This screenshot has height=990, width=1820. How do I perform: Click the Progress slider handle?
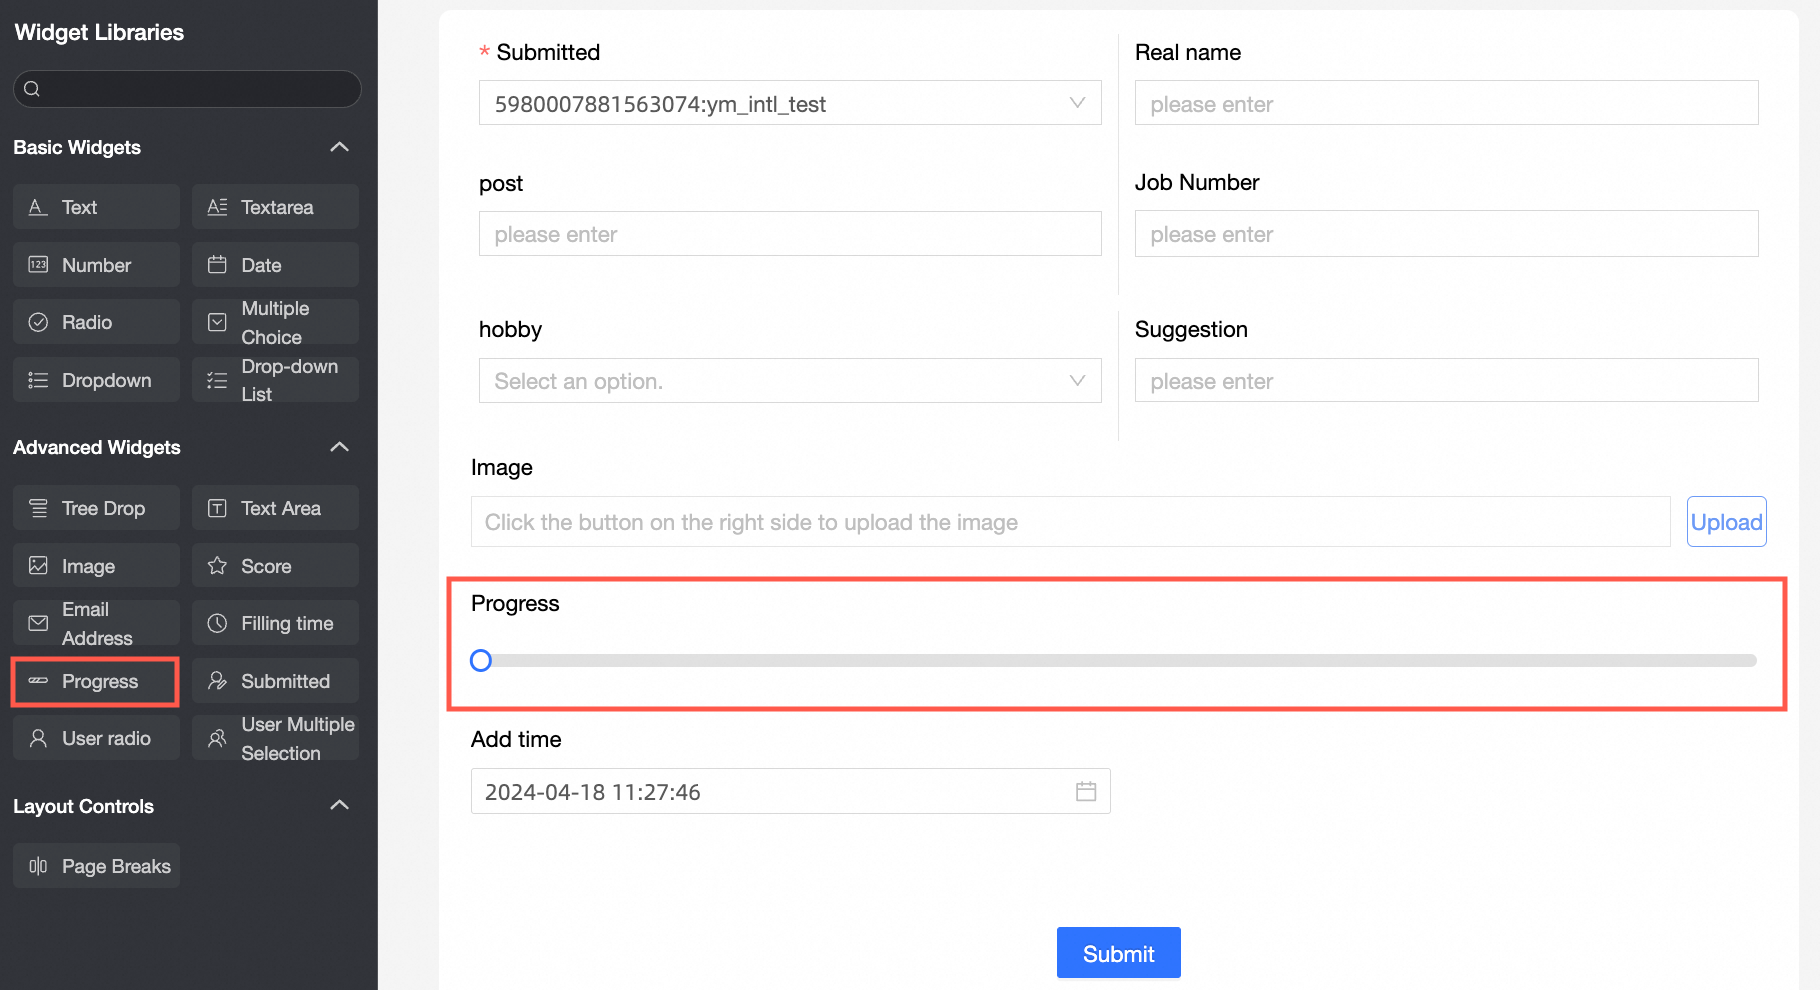tap(481, 660)
